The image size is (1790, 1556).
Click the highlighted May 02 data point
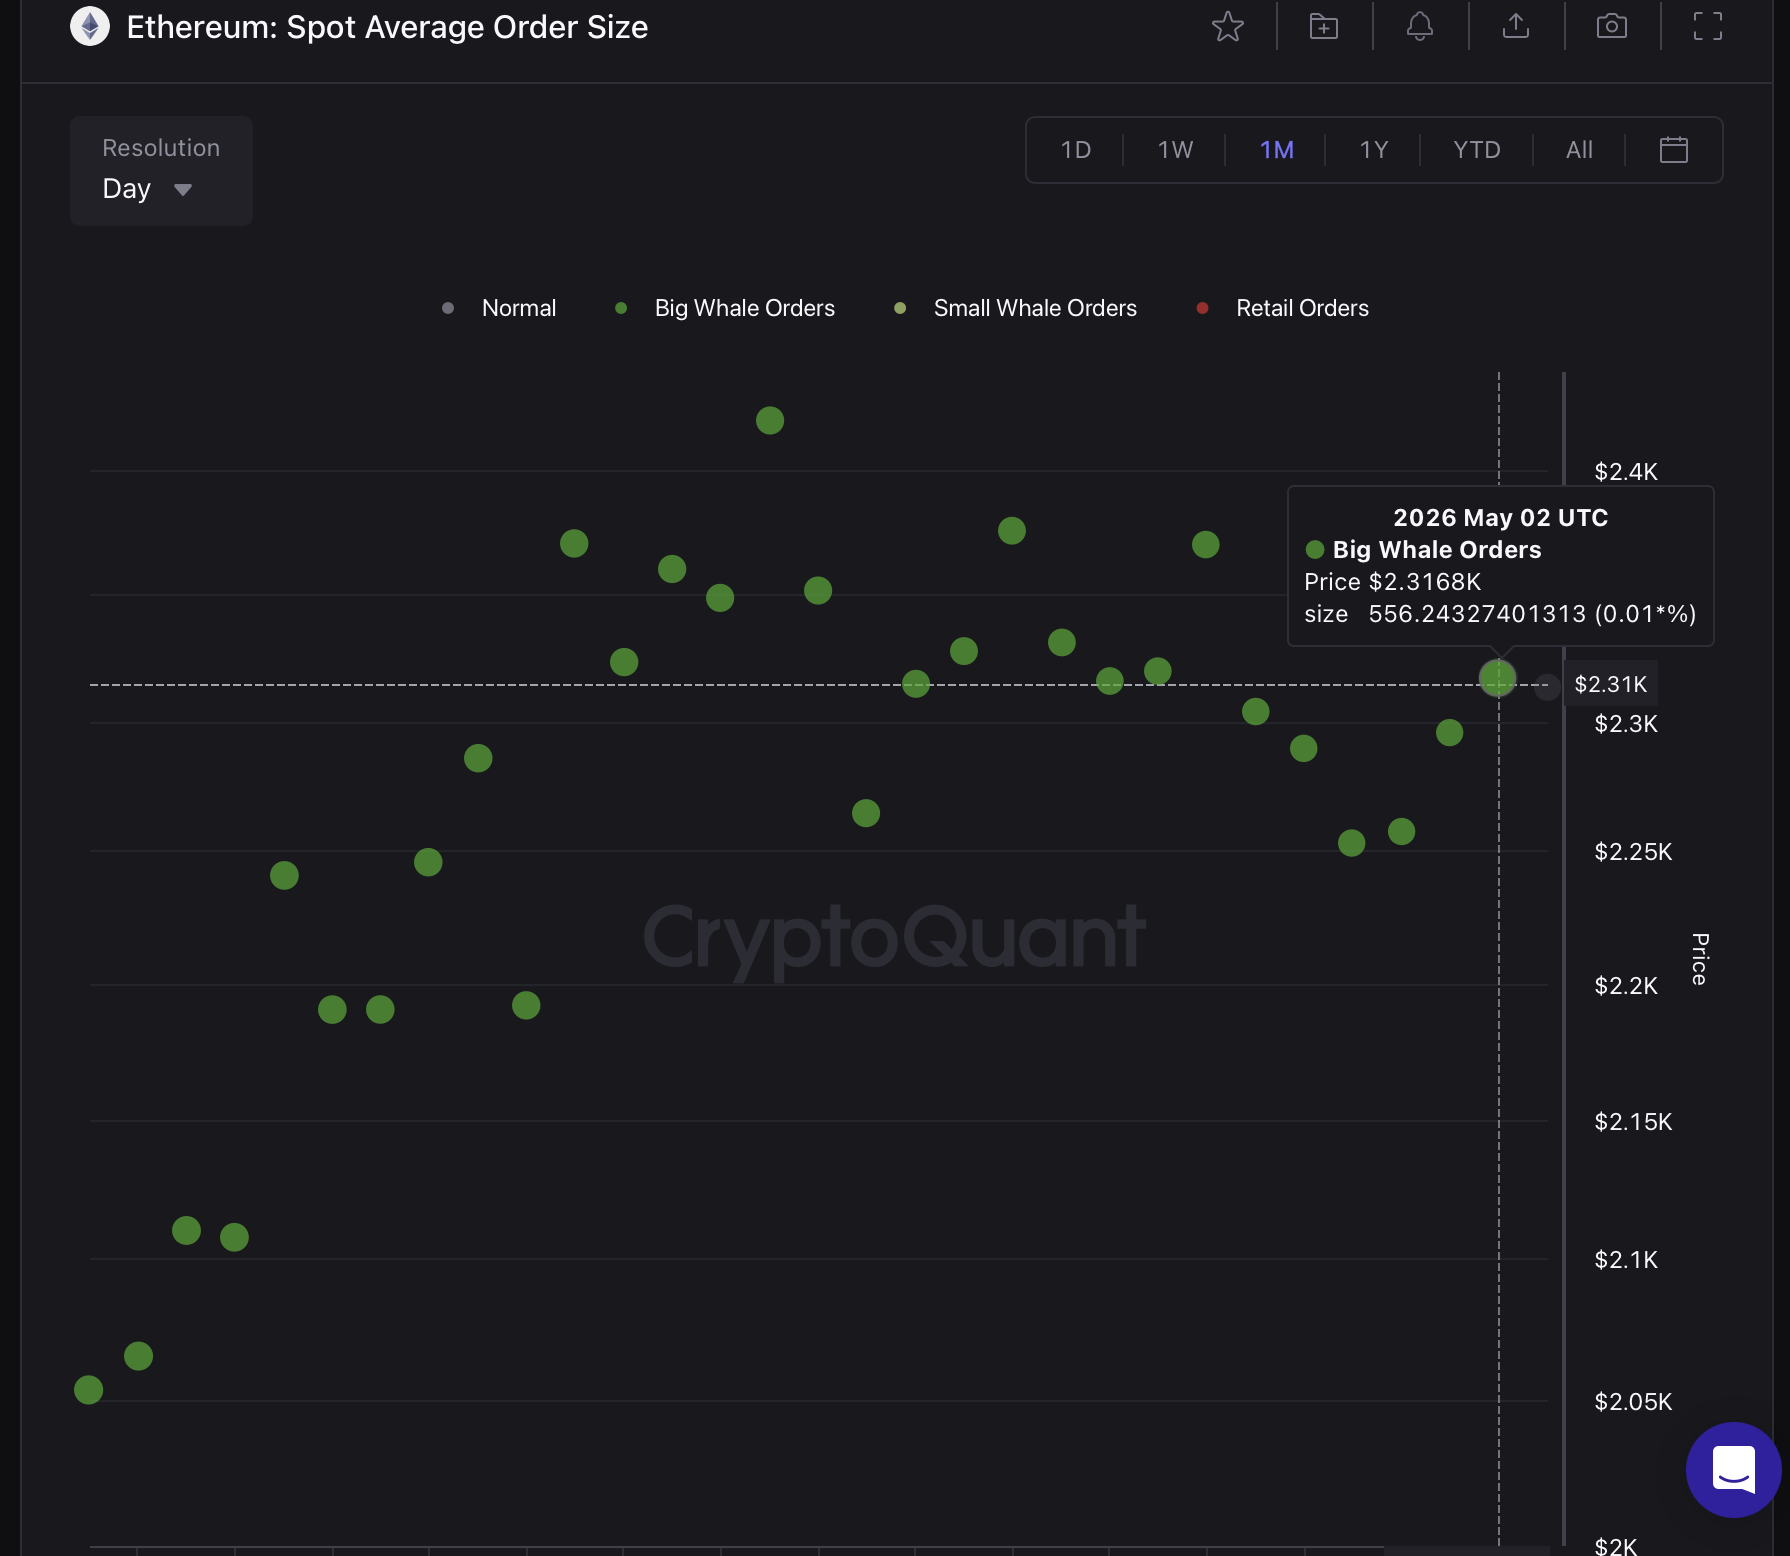[x=1497, y=678]
